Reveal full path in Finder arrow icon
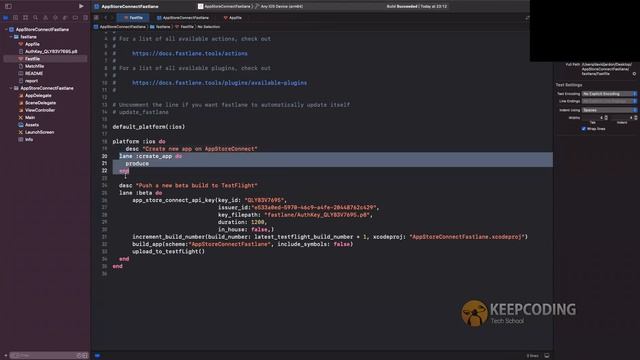The height and width of the screenshot is (360, 640). click(x=634, y=74)
